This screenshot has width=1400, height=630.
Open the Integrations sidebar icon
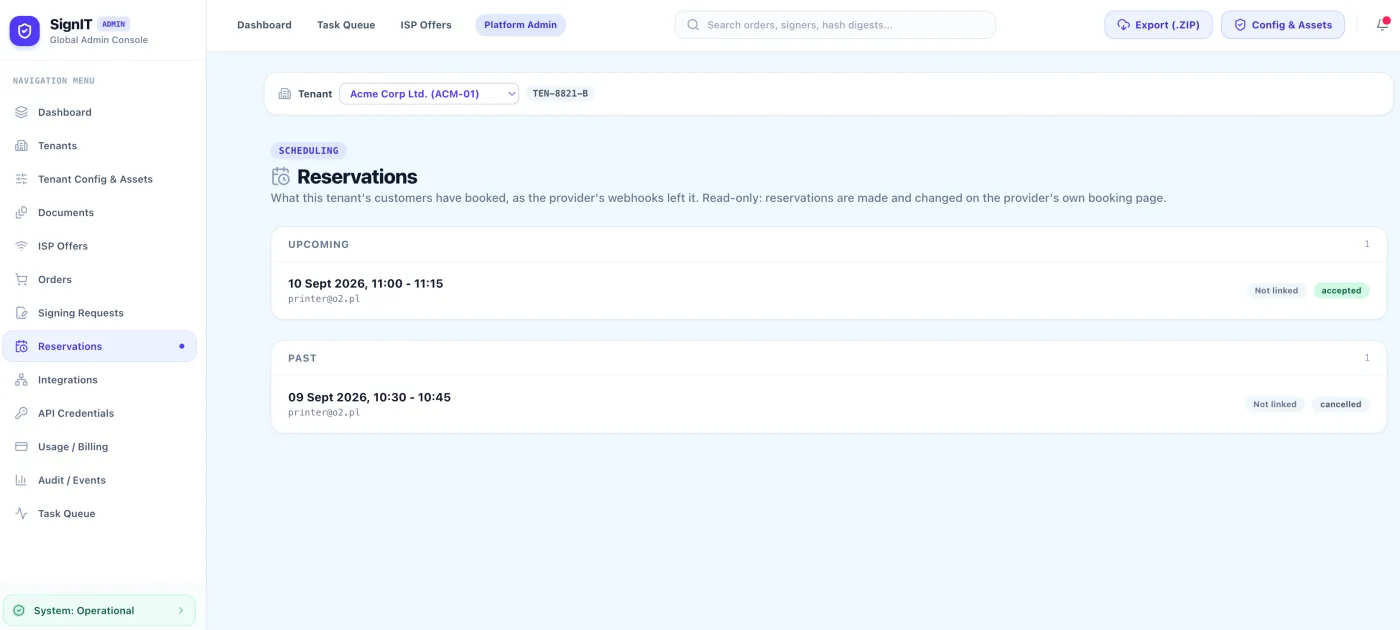(x=21, y=380)
